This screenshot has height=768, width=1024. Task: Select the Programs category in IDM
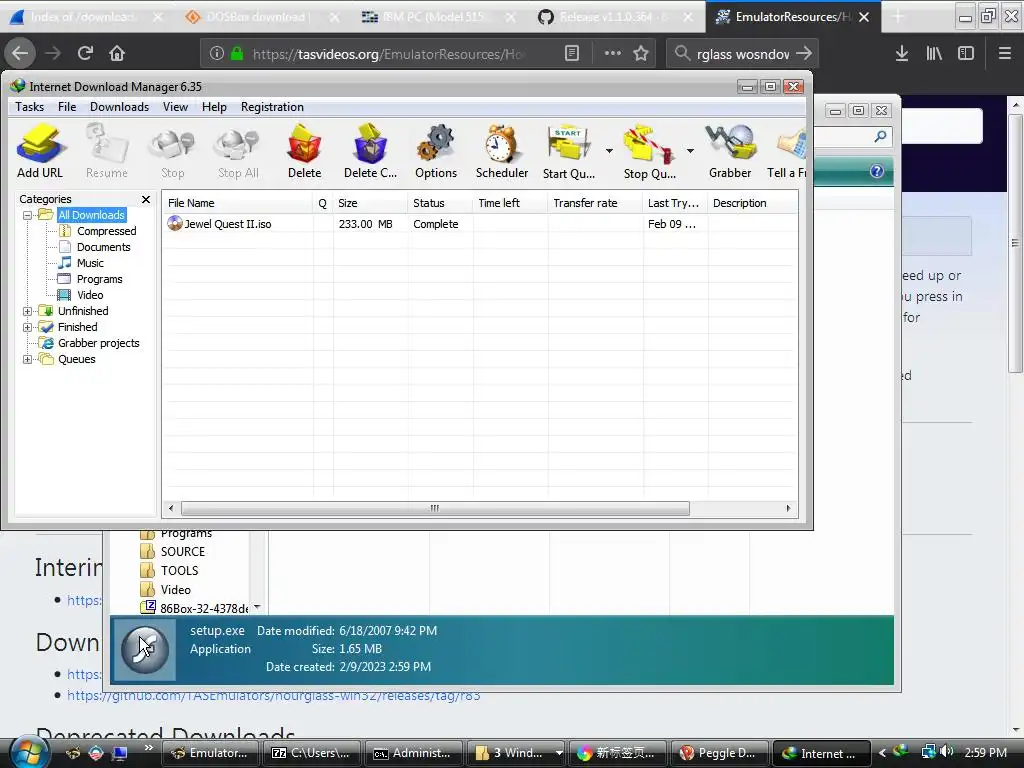click(x=99, y=279)
